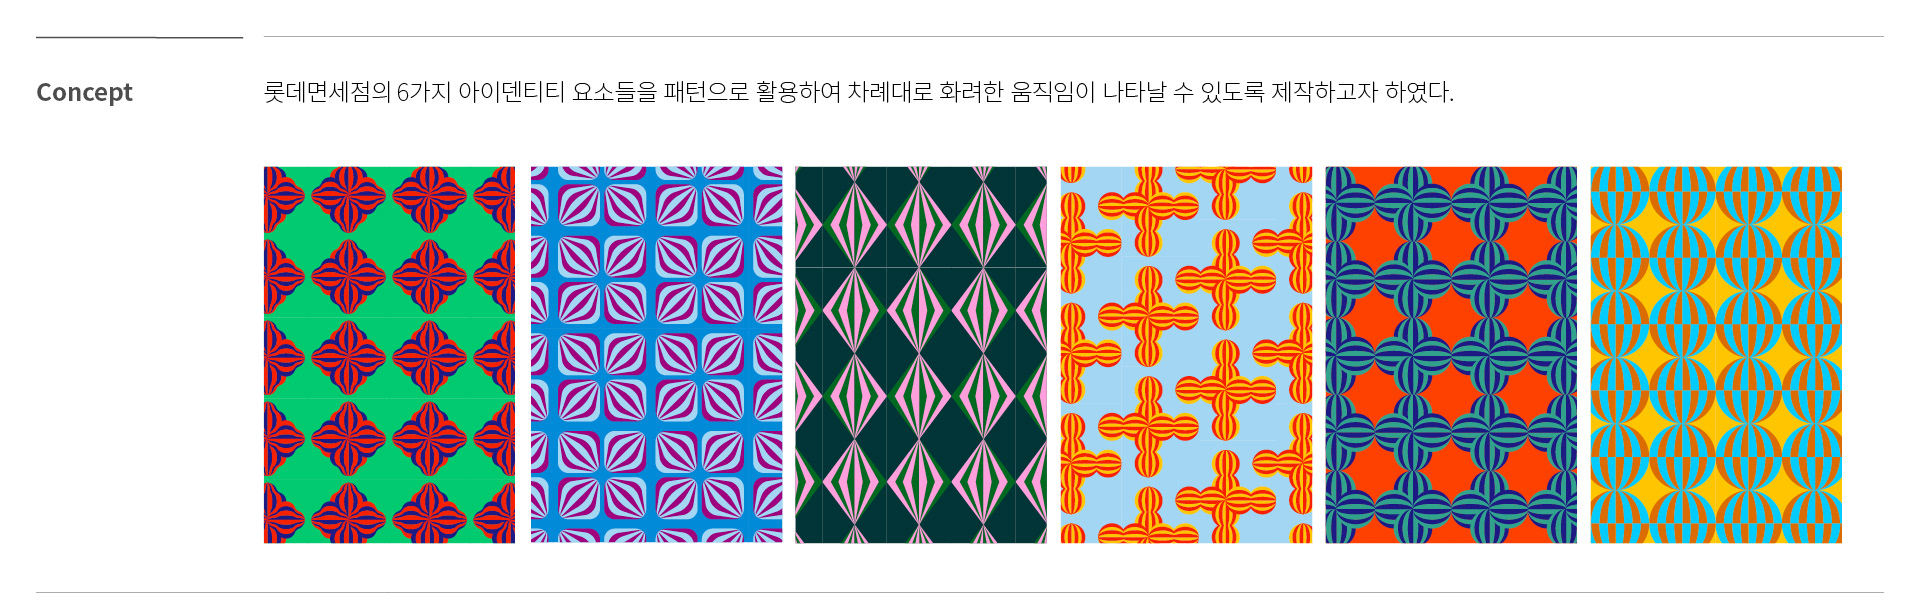The height and width of the screenshot is (600, 1920).
Task: Click the short divider line above Concept
Action: (x=139, y=37)
